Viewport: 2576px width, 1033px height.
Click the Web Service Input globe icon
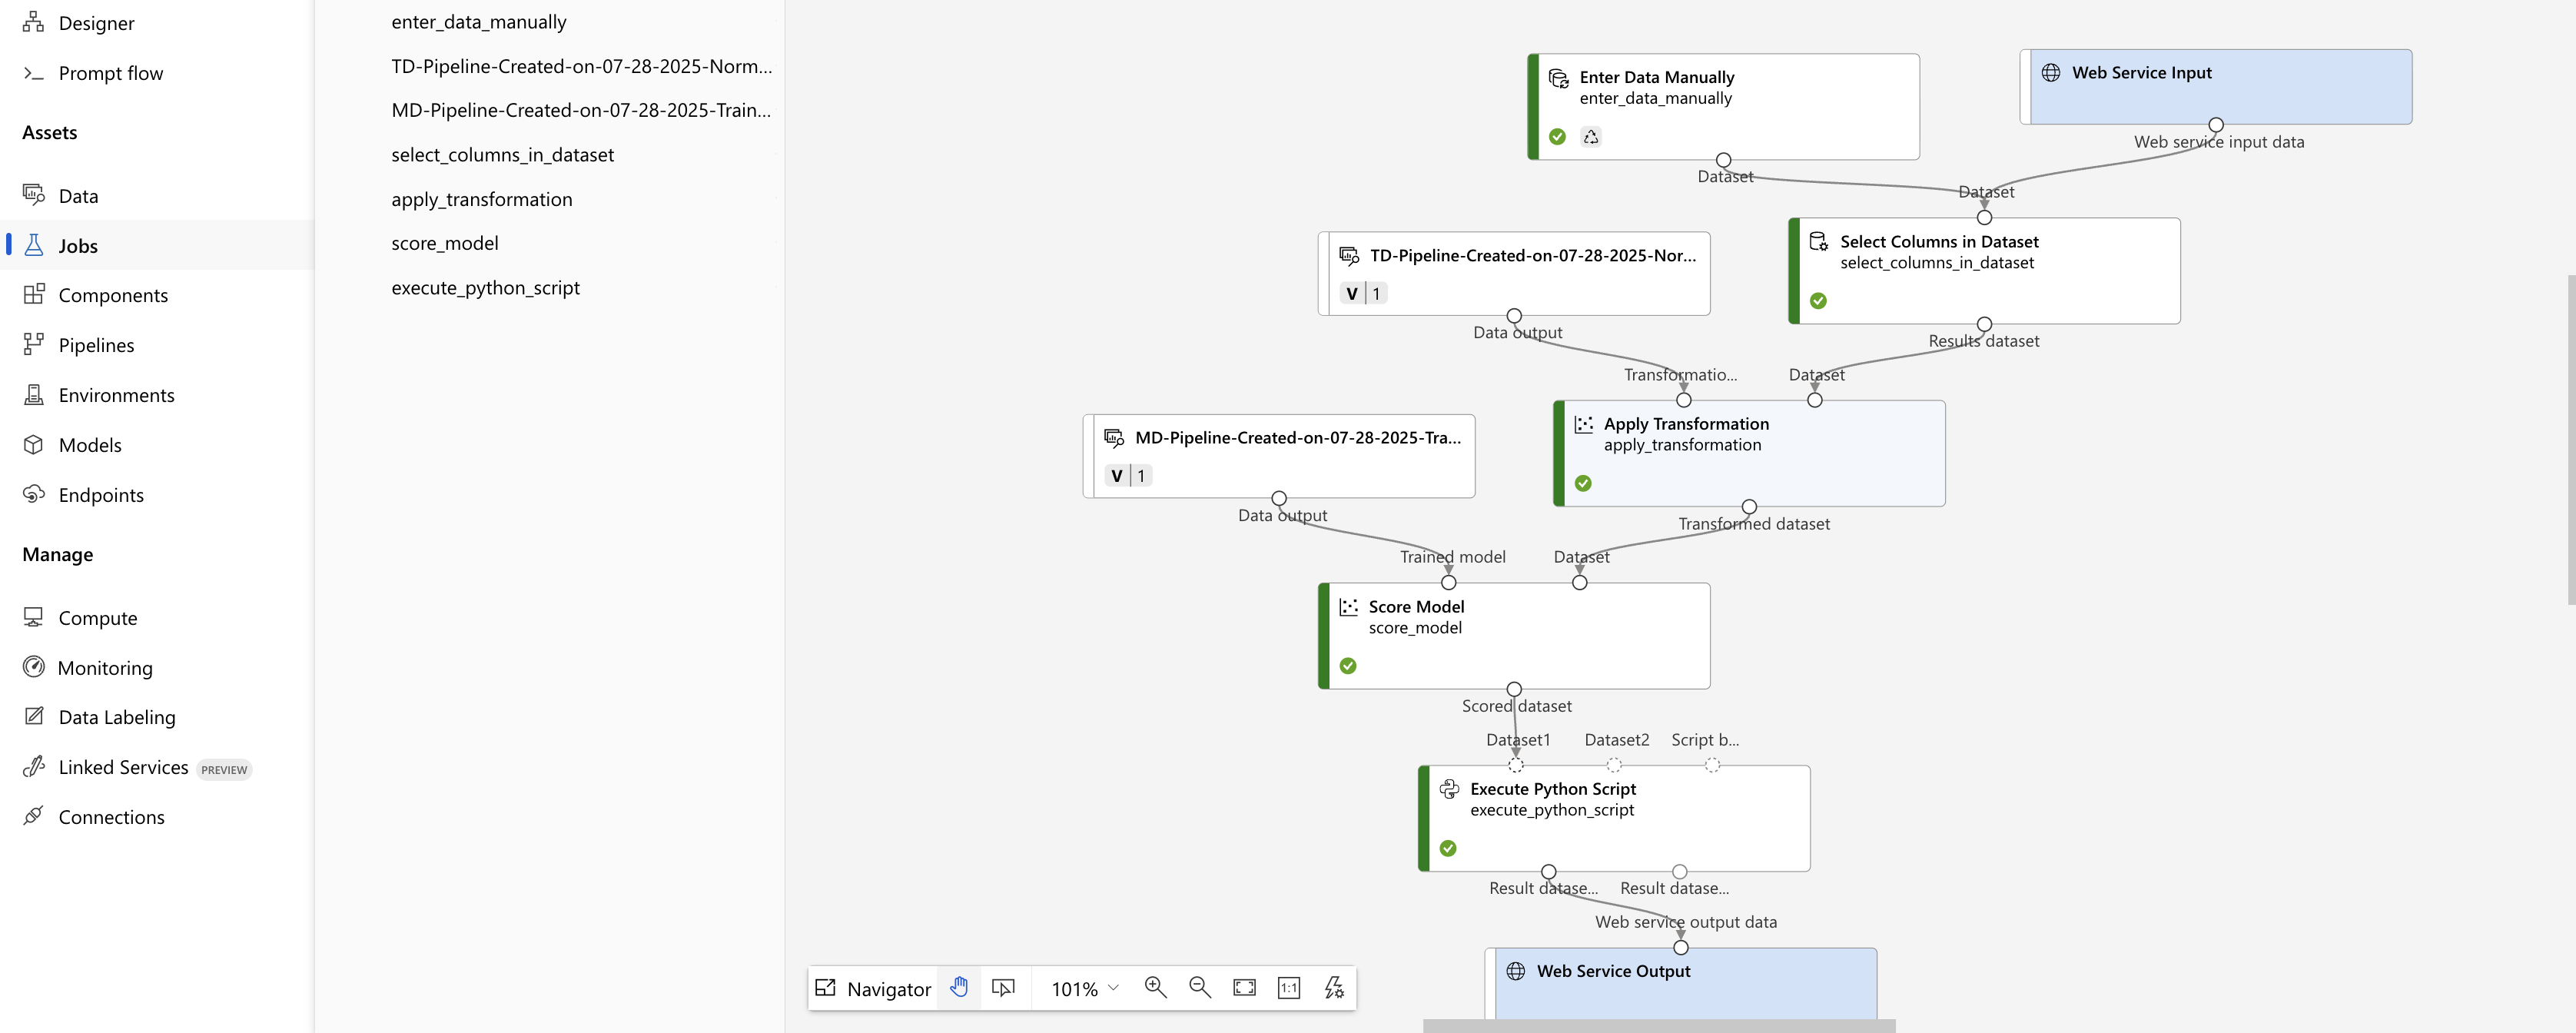coord(2050,73)
